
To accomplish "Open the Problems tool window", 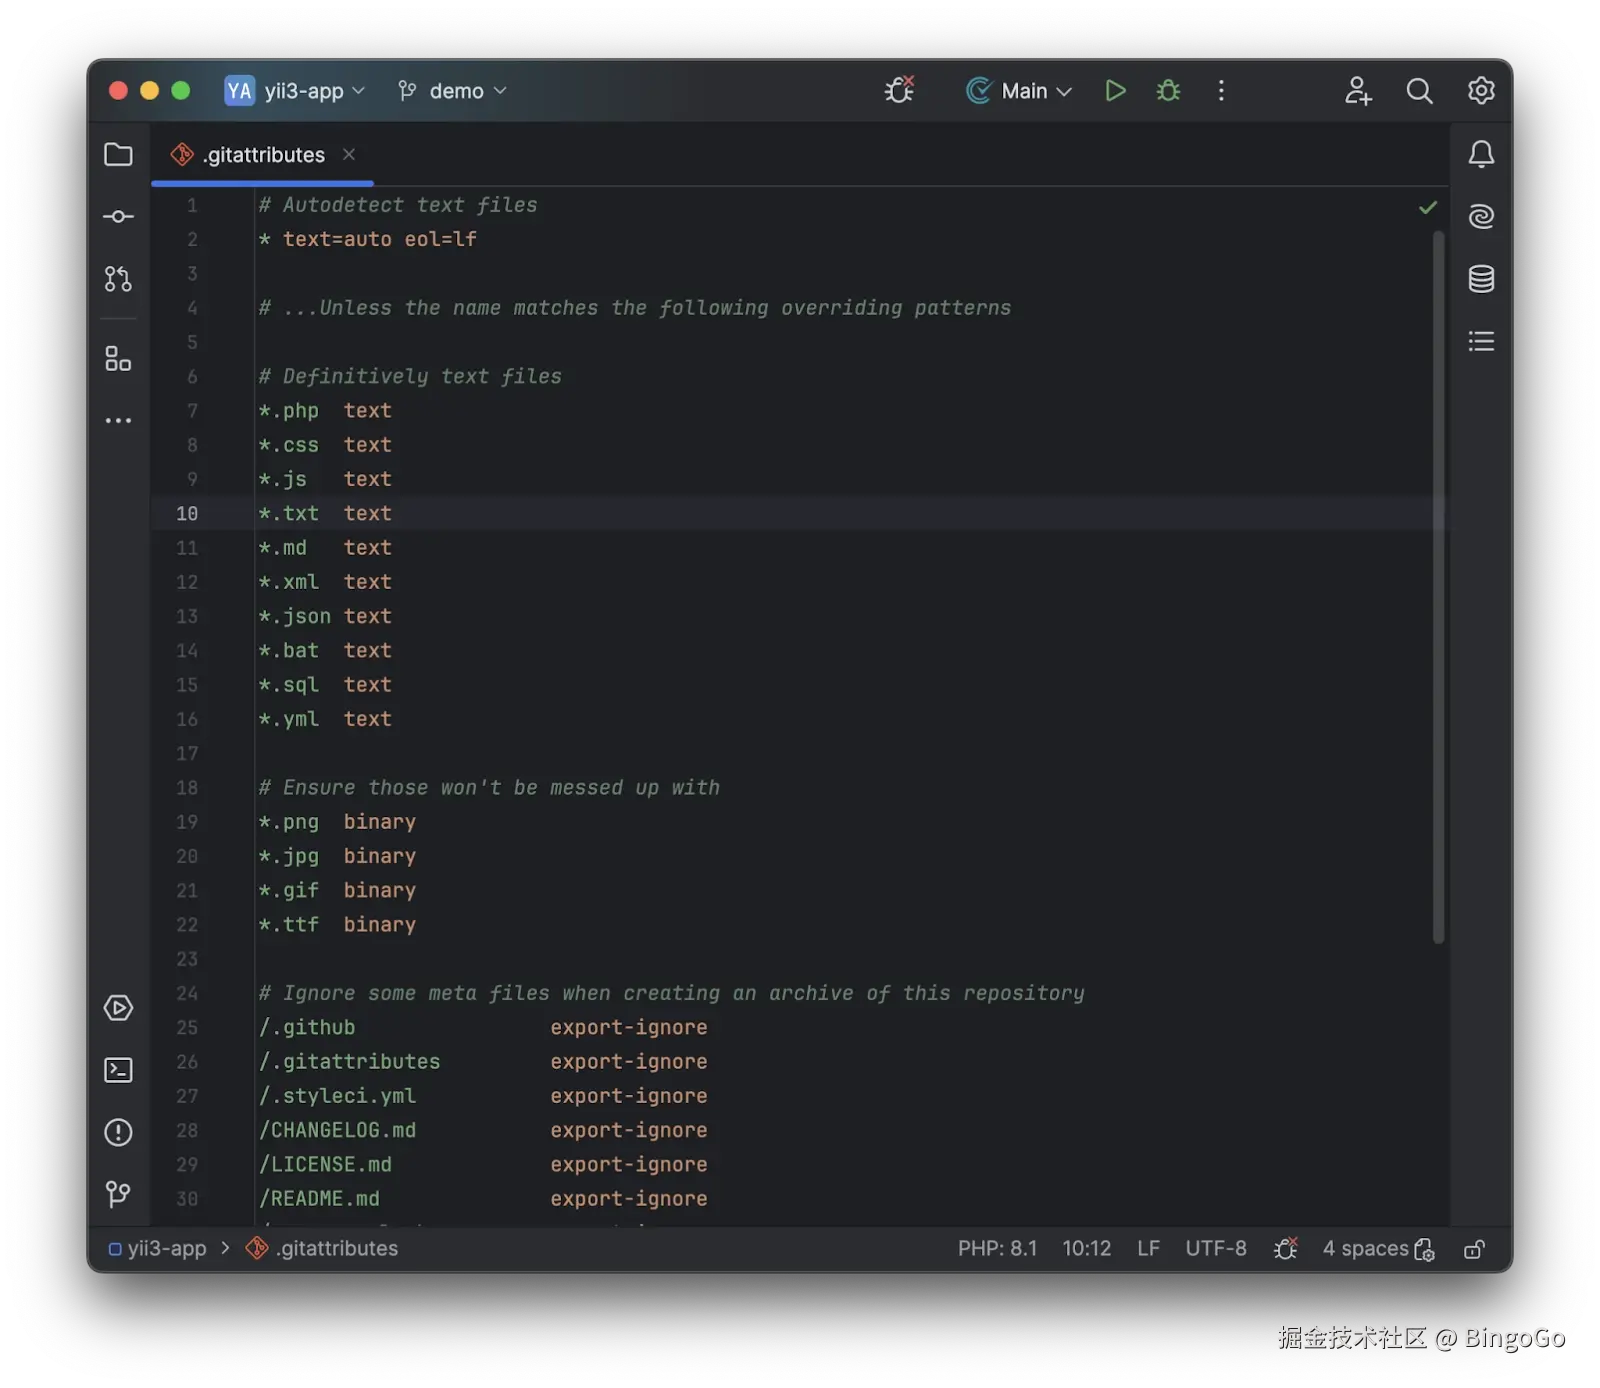I will 118,1132.
